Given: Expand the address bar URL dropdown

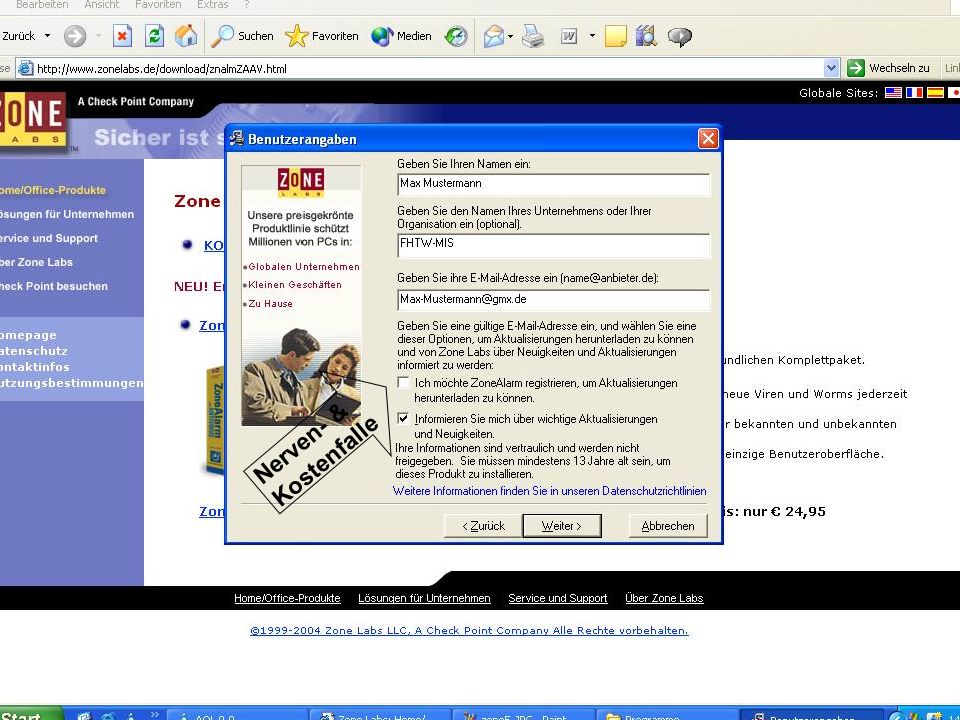Looking at the screenshot, I should click(x=831, y=69).
